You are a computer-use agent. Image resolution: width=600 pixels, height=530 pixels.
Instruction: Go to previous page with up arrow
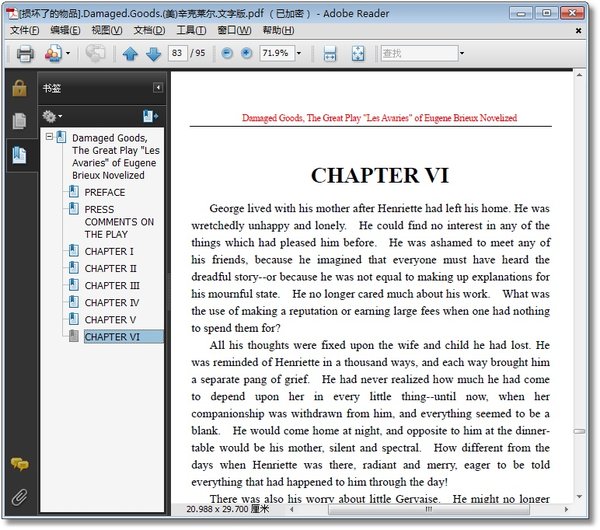[x=130, y=54]
